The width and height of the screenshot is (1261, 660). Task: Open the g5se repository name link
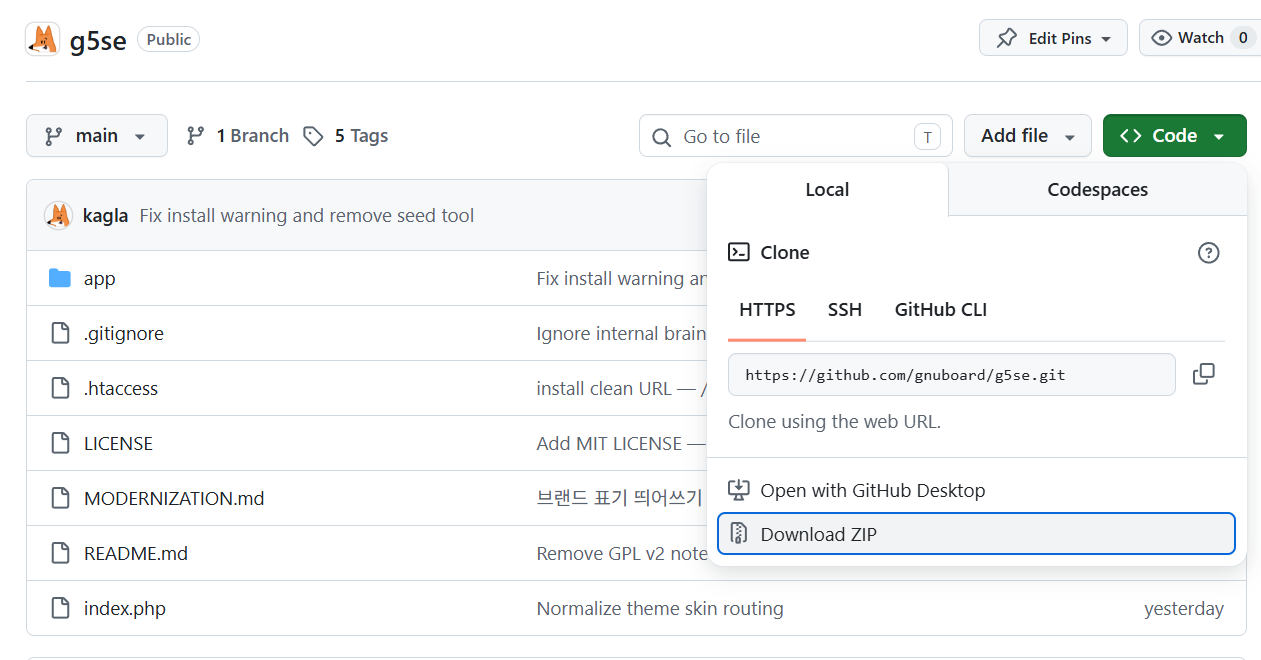98,41
